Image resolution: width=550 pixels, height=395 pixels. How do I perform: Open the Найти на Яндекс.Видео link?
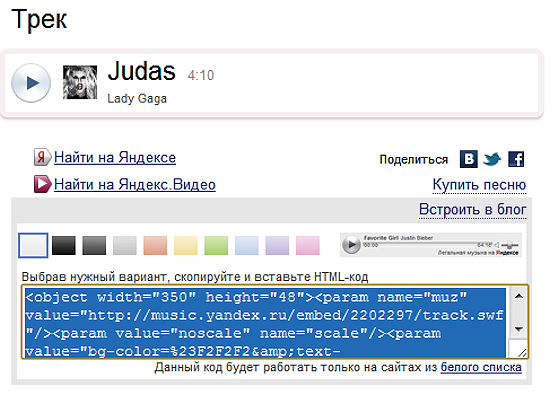[x=135, y=184]
